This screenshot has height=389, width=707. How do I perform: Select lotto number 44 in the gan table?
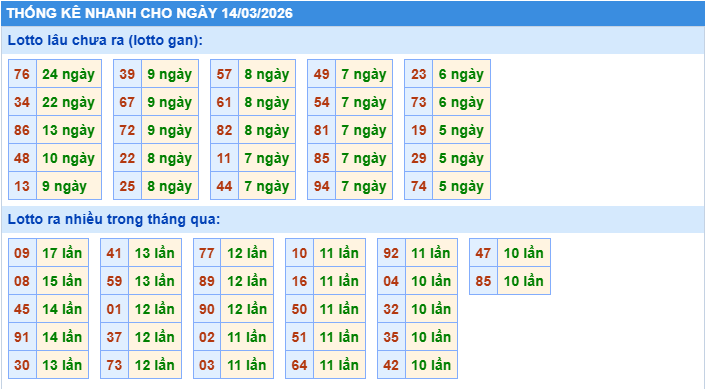[x=225, y=186]
